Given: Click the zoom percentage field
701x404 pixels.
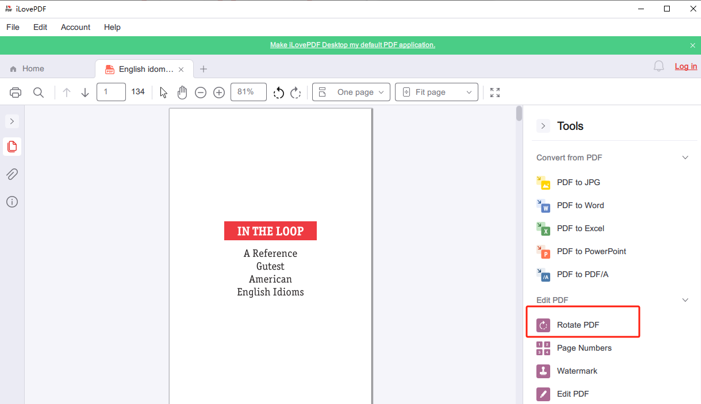Looking at the screenshot, I should [x=249, y=92].
